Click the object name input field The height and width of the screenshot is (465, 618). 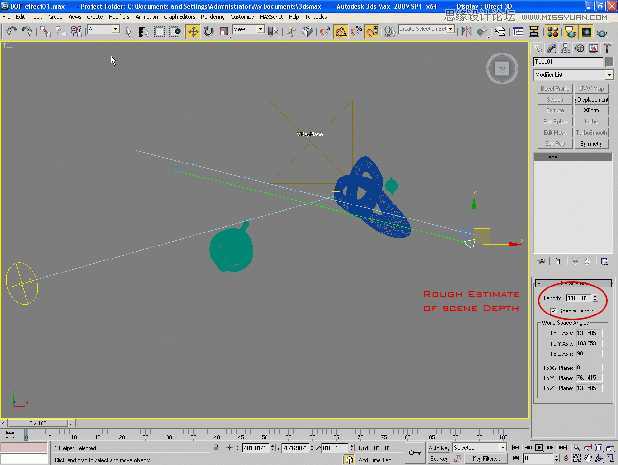568,62
